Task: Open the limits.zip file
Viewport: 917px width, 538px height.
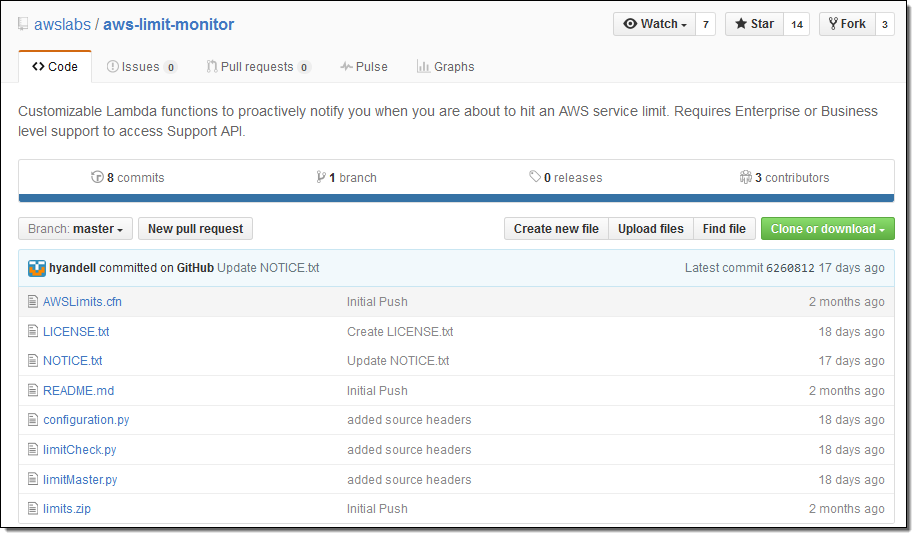Action: click(x=67, y=509)
